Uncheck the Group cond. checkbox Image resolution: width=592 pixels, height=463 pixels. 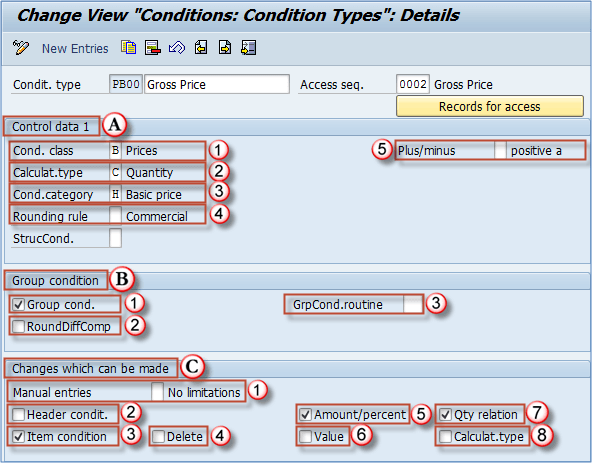coord(18,304)
